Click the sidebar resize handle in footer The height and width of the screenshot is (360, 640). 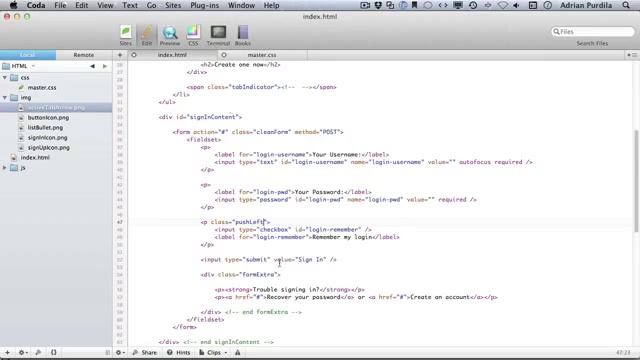[x=107, y=352]
